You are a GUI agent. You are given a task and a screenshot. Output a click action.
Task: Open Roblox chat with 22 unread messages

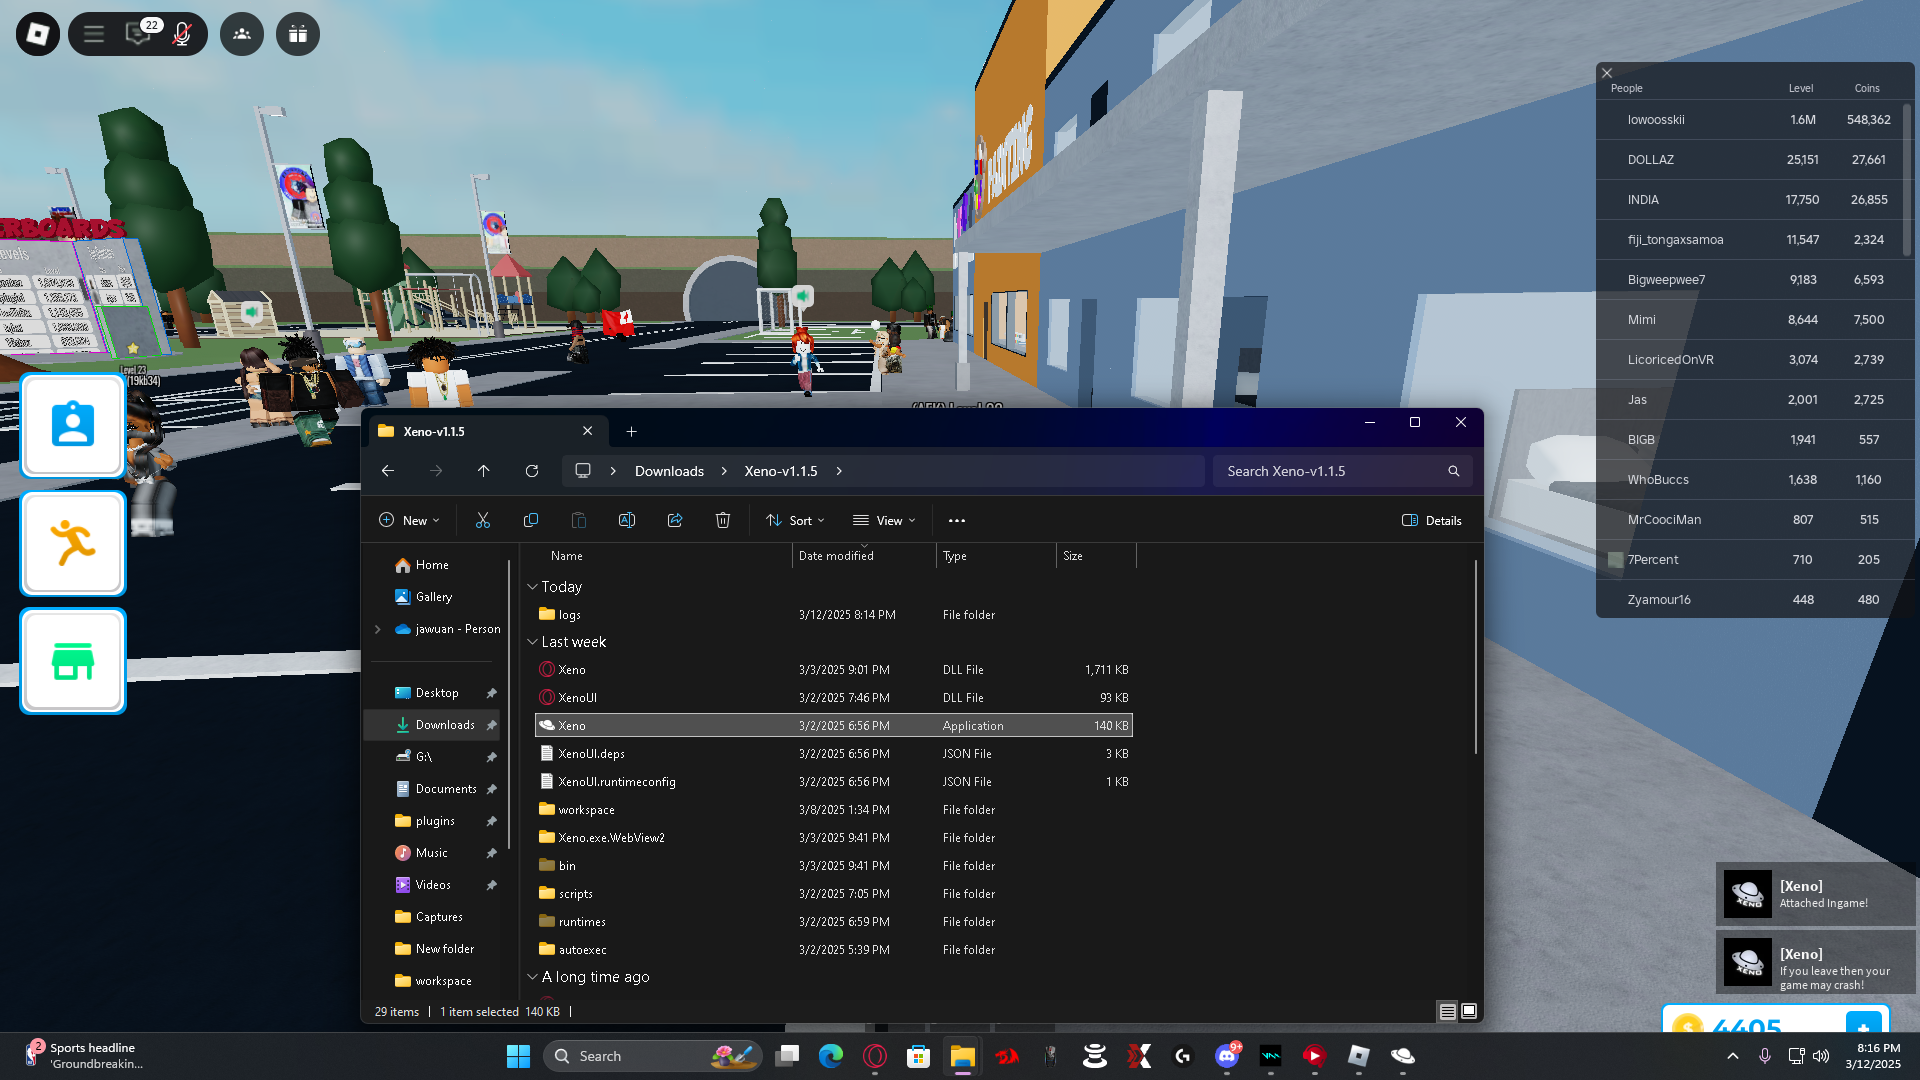coord(138,34)
